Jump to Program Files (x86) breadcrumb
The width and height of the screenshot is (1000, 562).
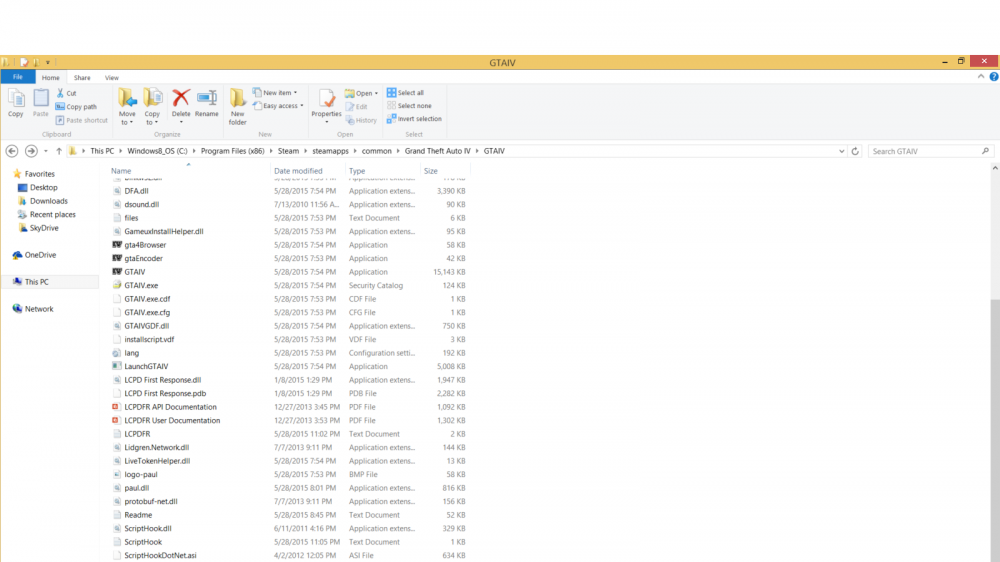[x=232, y=151]
